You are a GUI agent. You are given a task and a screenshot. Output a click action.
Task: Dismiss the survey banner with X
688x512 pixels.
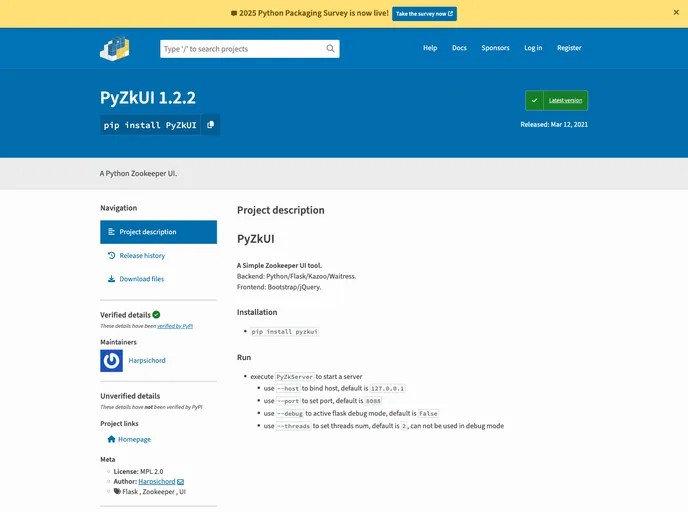coord(676,12)
